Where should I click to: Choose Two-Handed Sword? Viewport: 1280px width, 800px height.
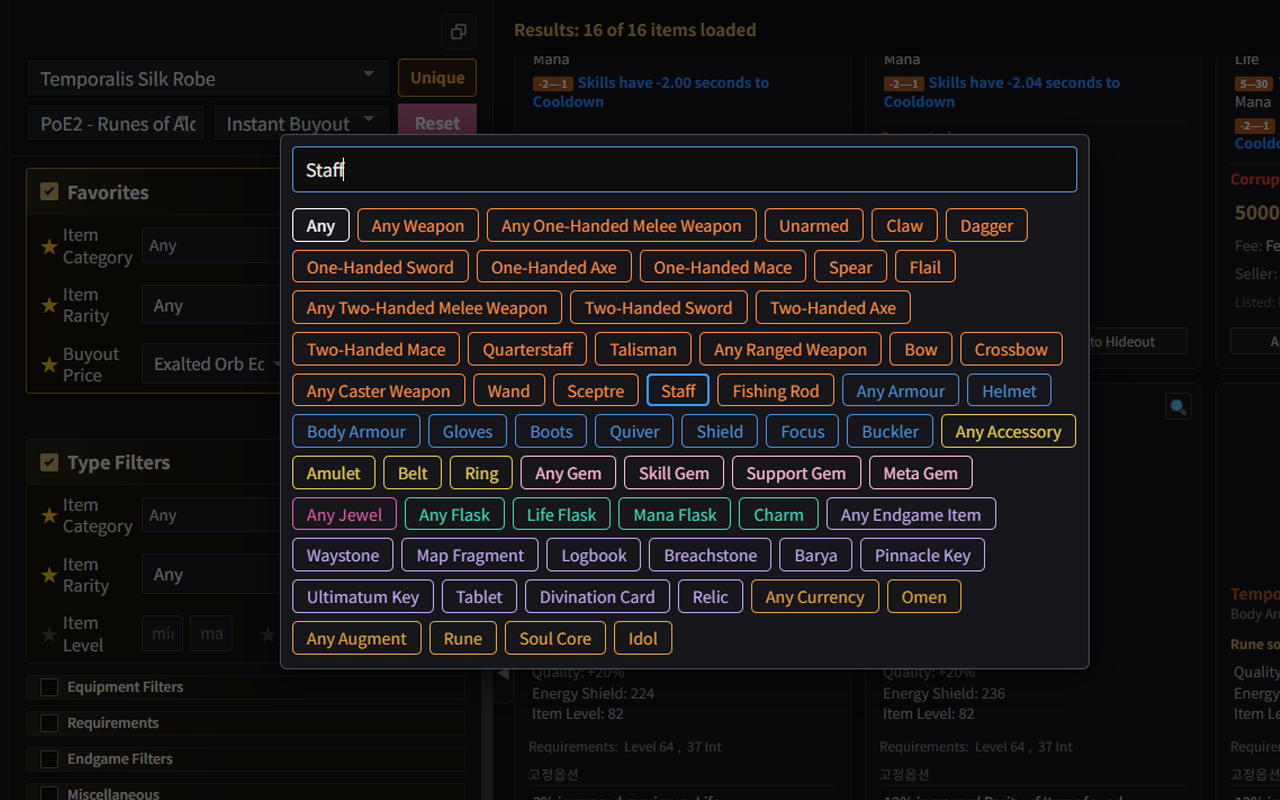coord(659,308)
